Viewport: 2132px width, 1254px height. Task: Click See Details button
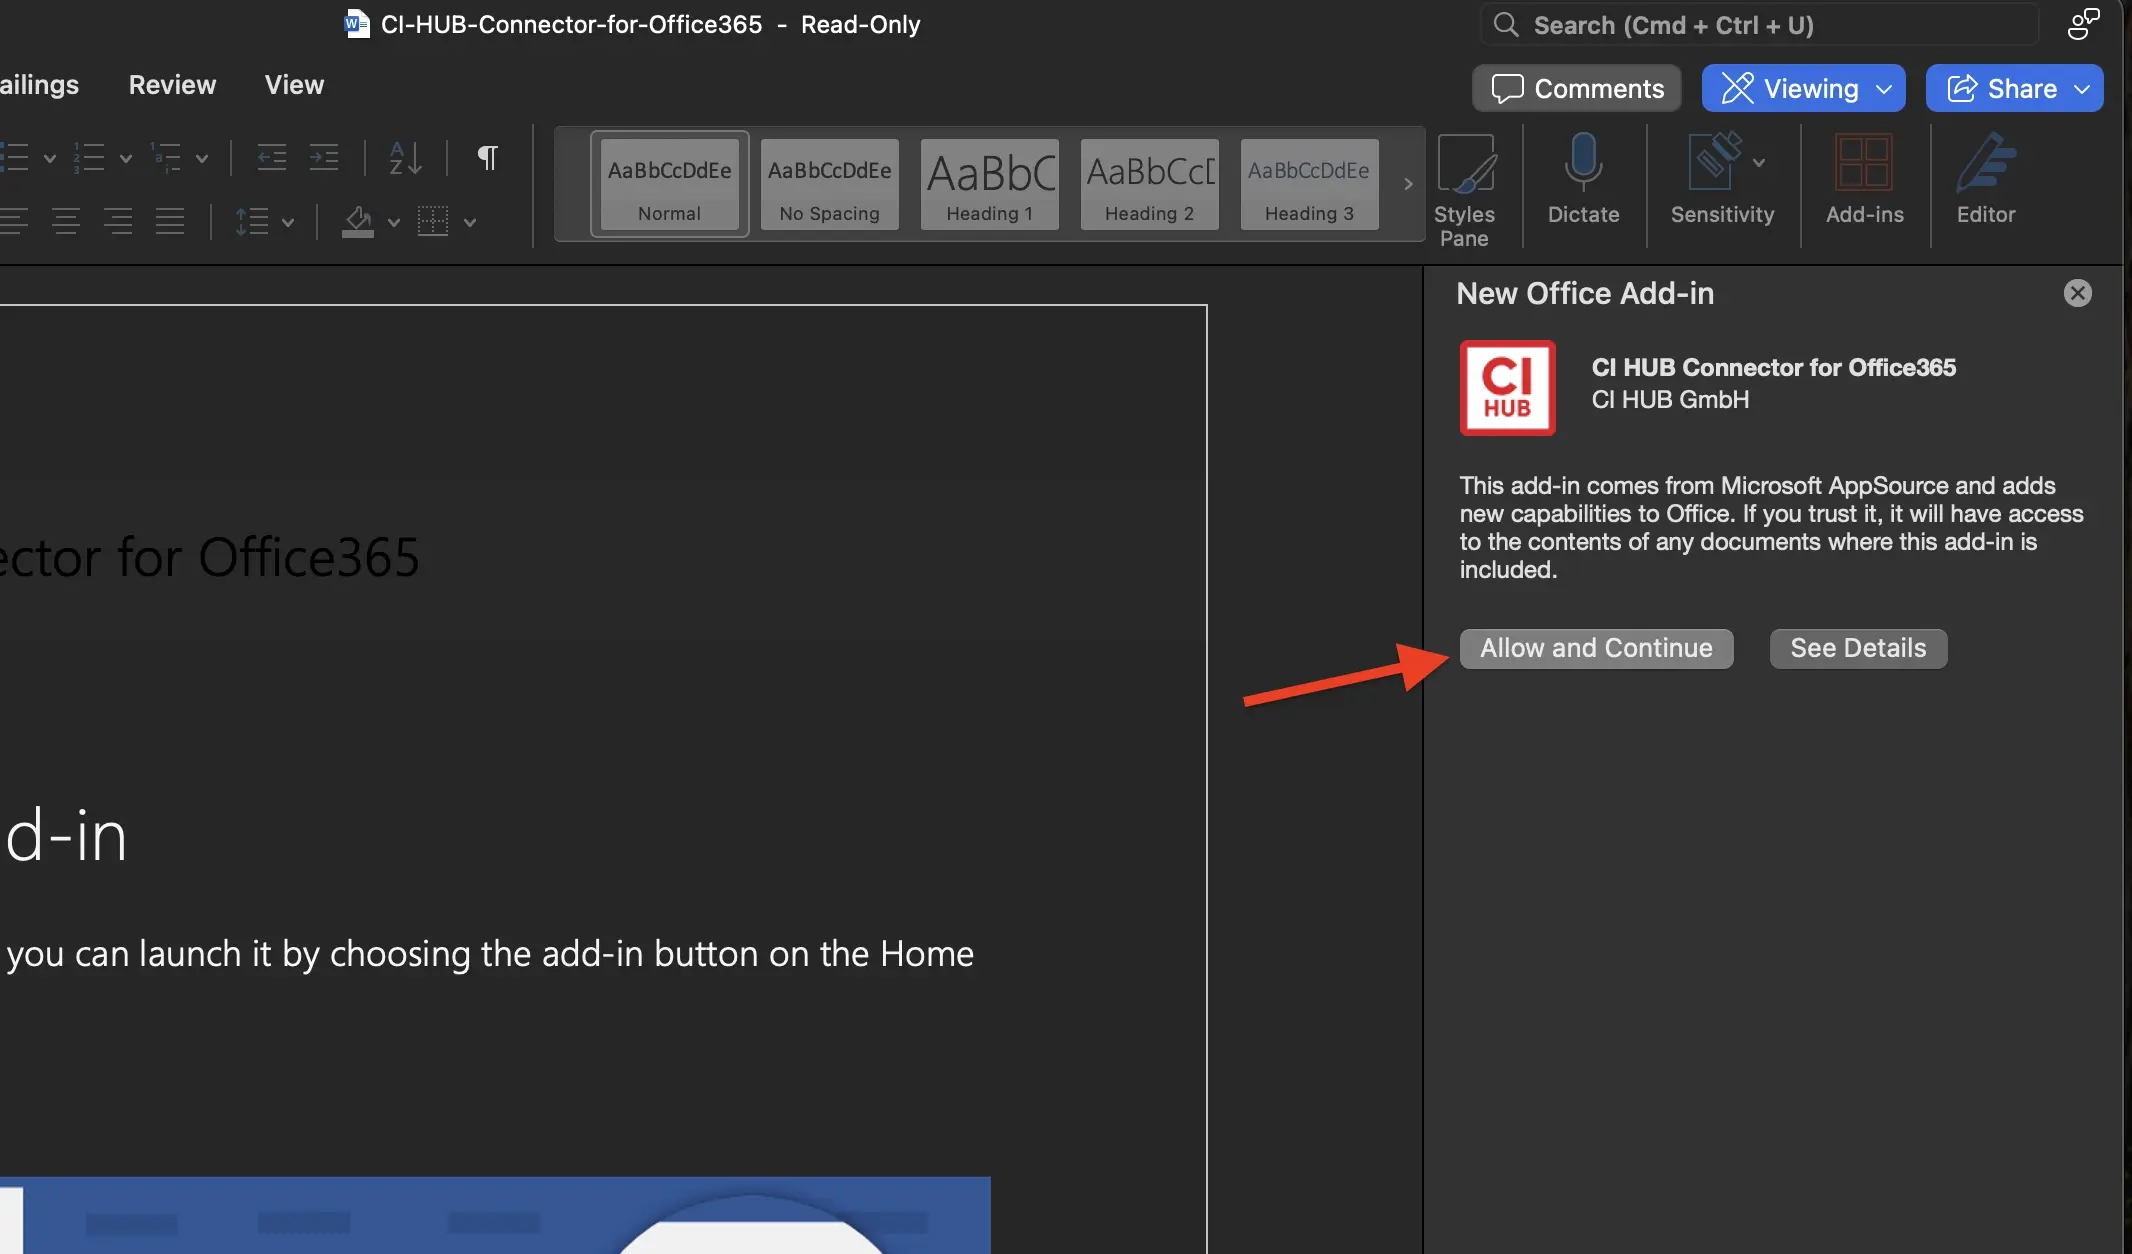(x=1858, y=648)
